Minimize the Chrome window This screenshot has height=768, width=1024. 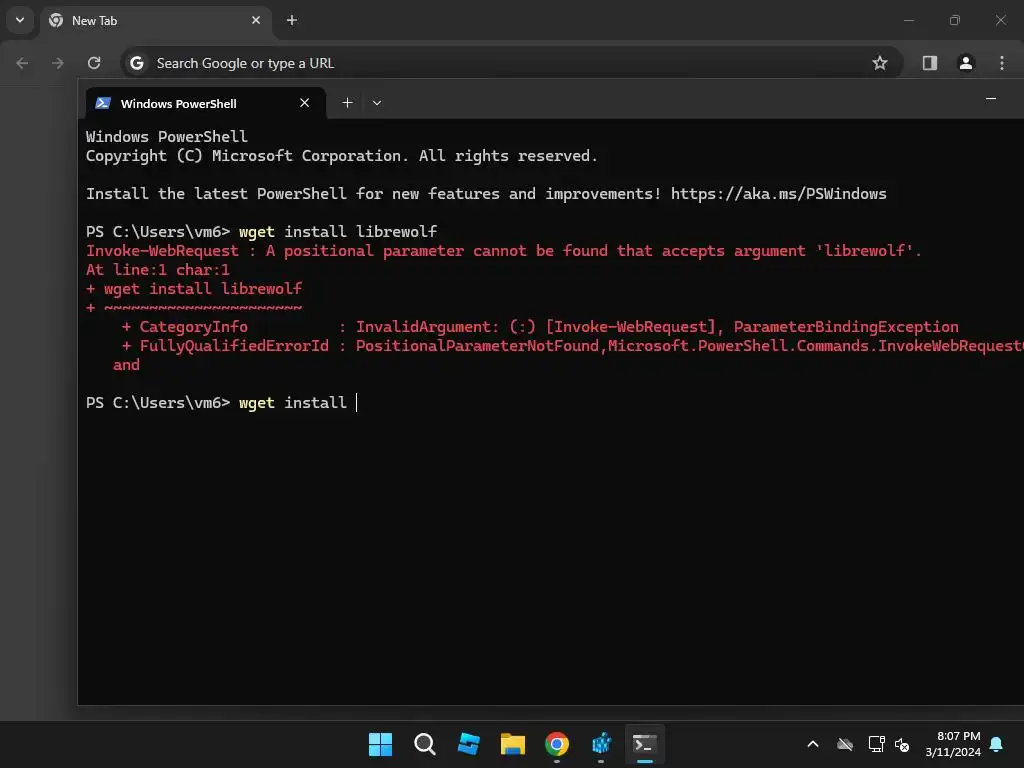click(x=908, y=20)
